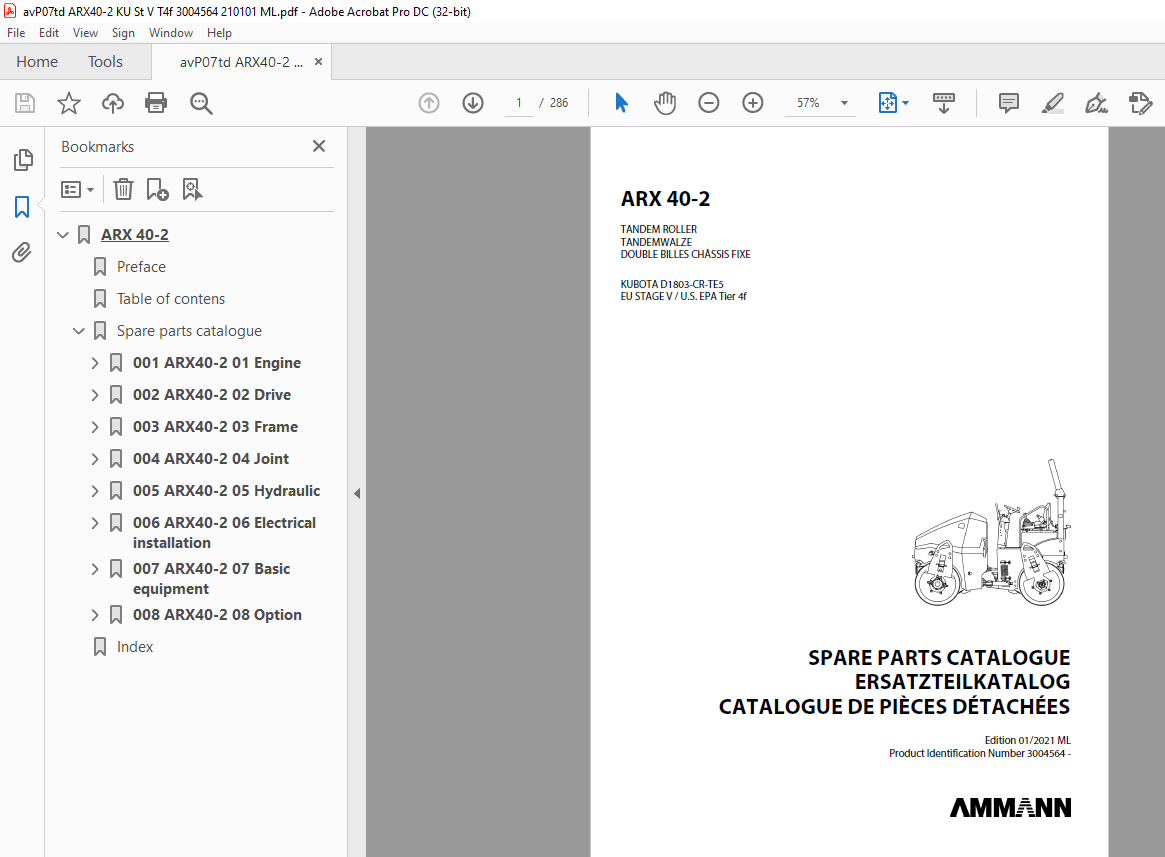Zoom in with plus button

pyautogui.click(x=753, y=103)
